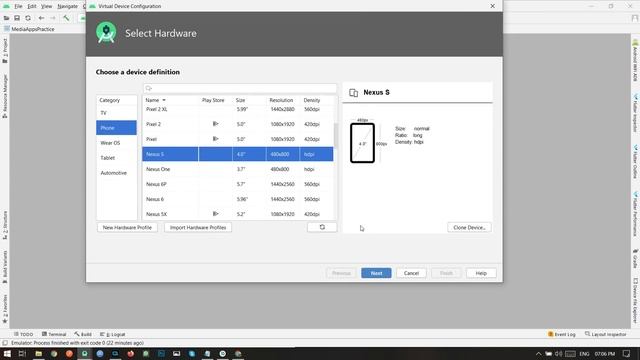Focus the device search input field
The image size is (640, 360).
[x=240, y=88]
